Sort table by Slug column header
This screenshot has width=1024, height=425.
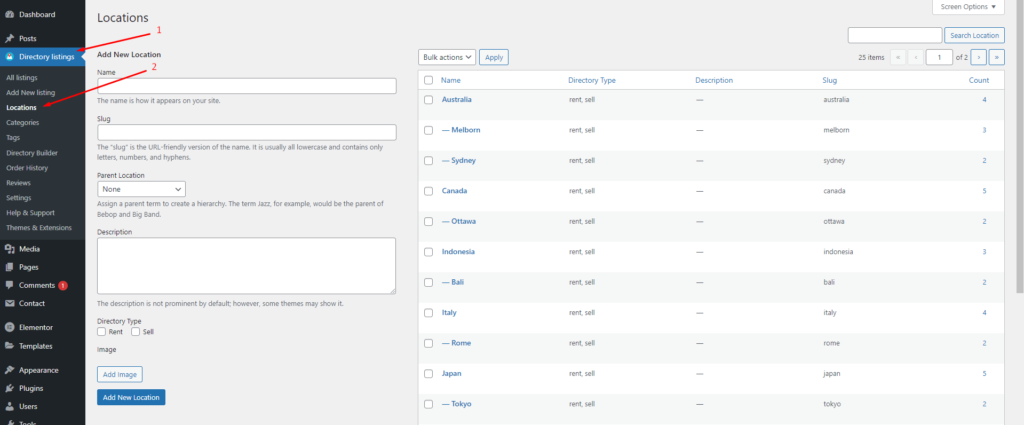pos(829,80)
